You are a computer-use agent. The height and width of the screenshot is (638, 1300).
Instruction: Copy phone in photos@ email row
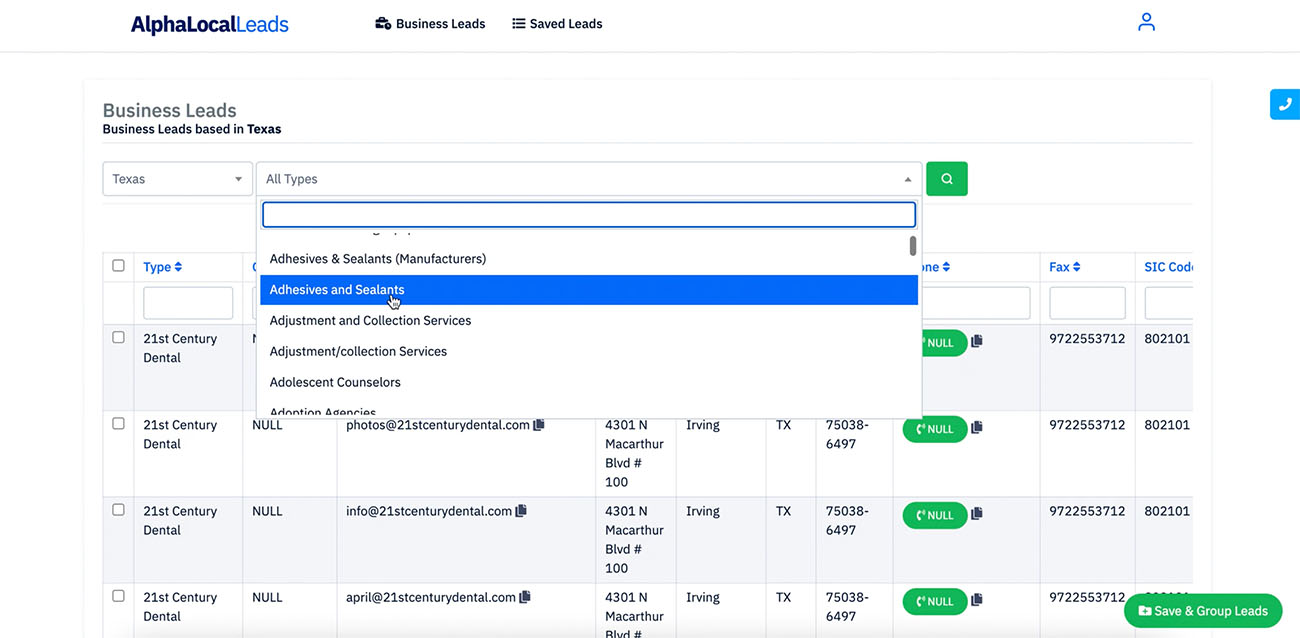point(977,428)
